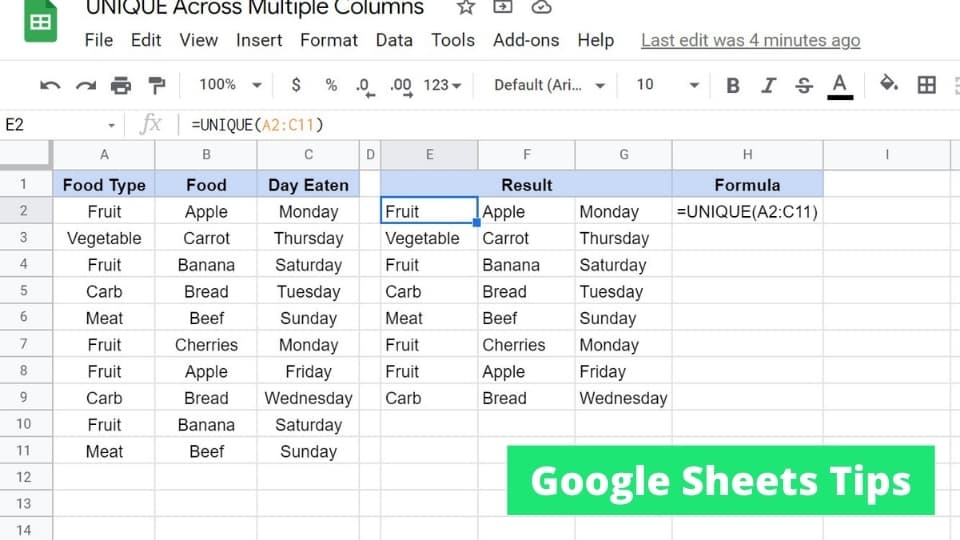
Task: Expand the Default (Ari... font dropdown
Action: click(x=549, y=85)
